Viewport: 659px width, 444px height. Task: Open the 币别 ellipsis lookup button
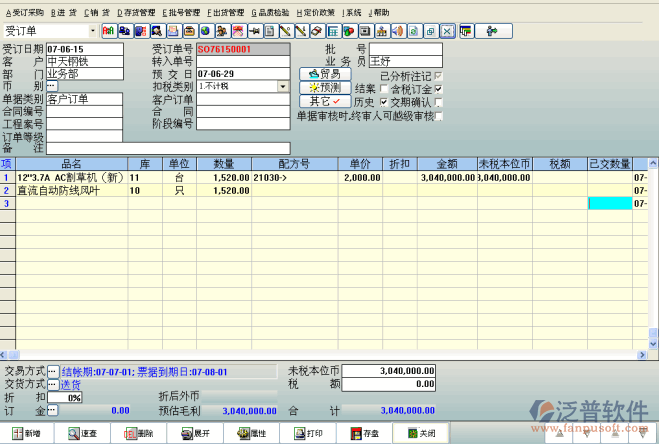click(53, 87)
